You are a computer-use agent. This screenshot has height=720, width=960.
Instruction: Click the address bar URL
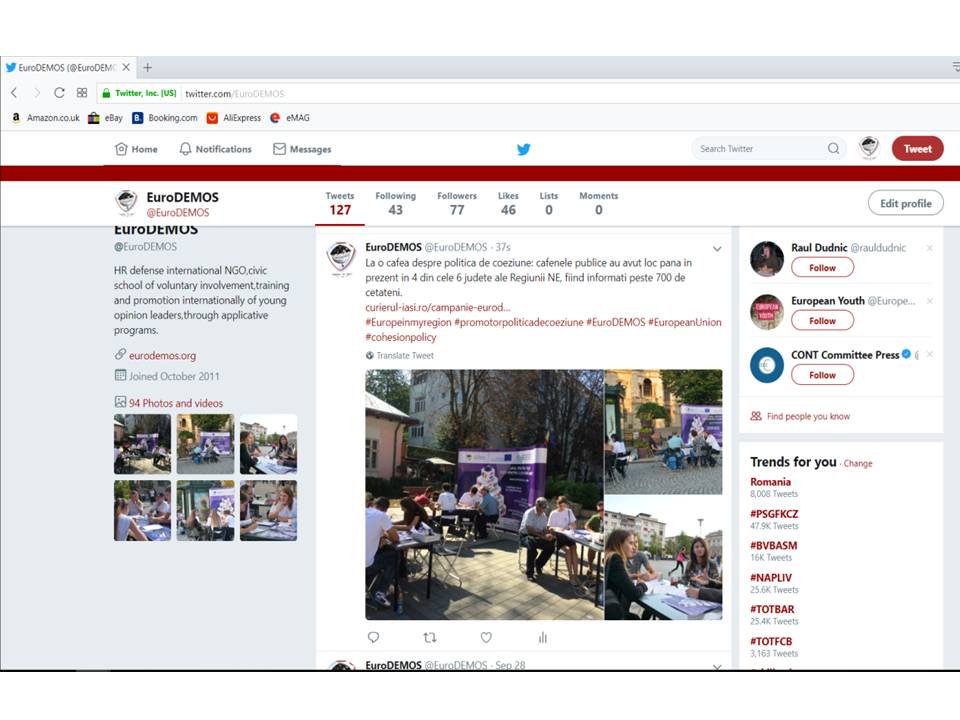pyautogui.click(x=234, y=94)
